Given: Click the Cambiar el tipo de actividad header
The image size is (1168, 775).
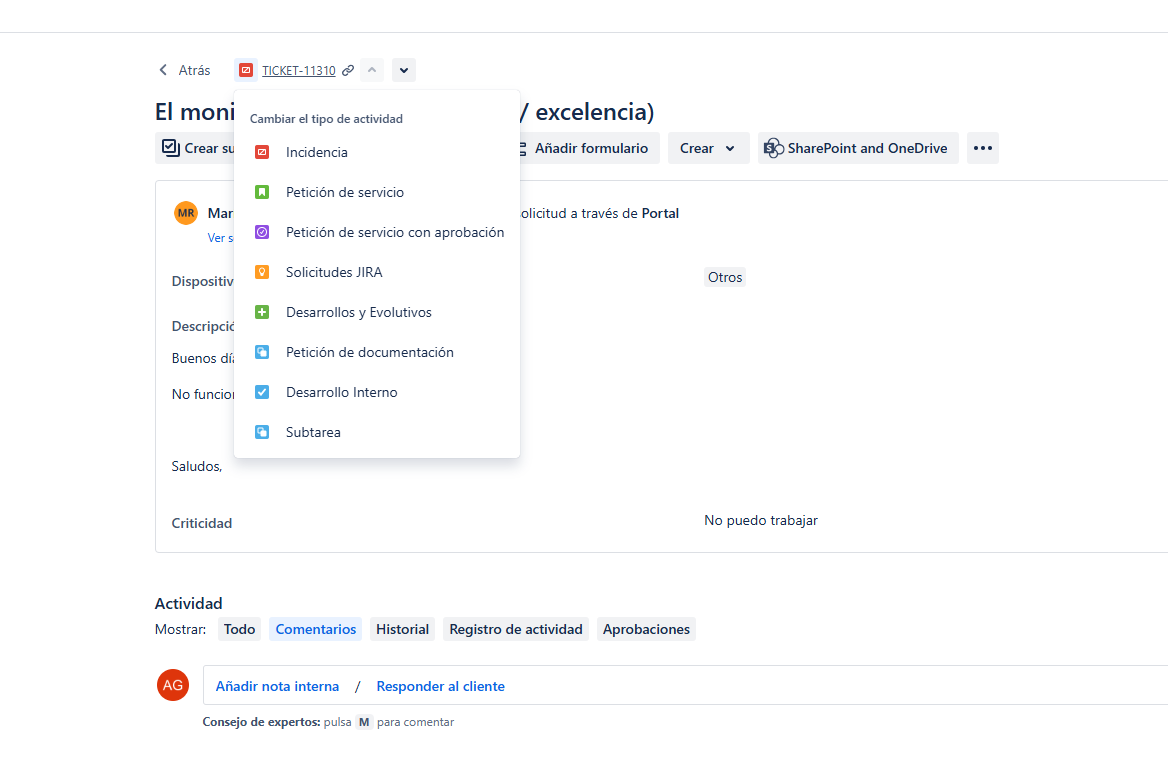Looking at the screenshot, I should click(326, 118).
